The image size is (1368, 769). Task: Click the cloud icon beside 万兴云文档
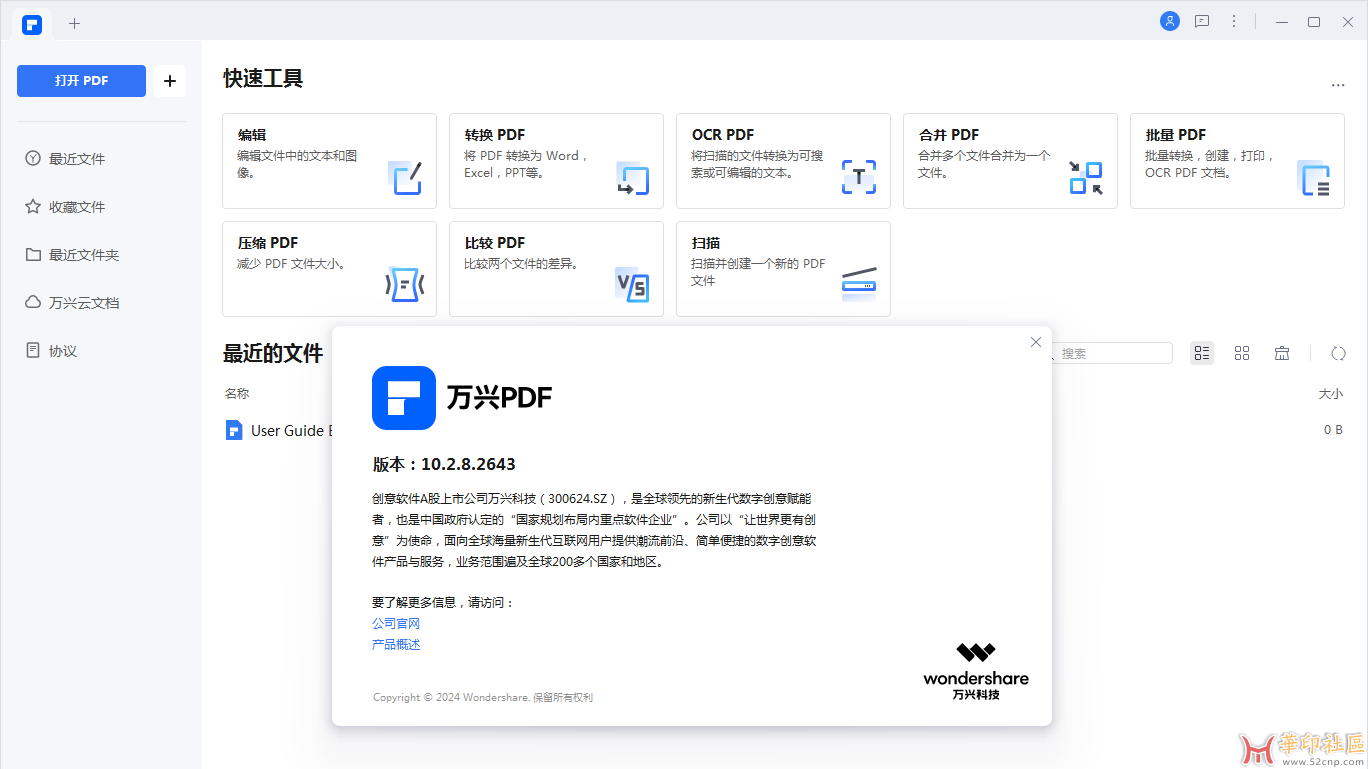(33, 302)
